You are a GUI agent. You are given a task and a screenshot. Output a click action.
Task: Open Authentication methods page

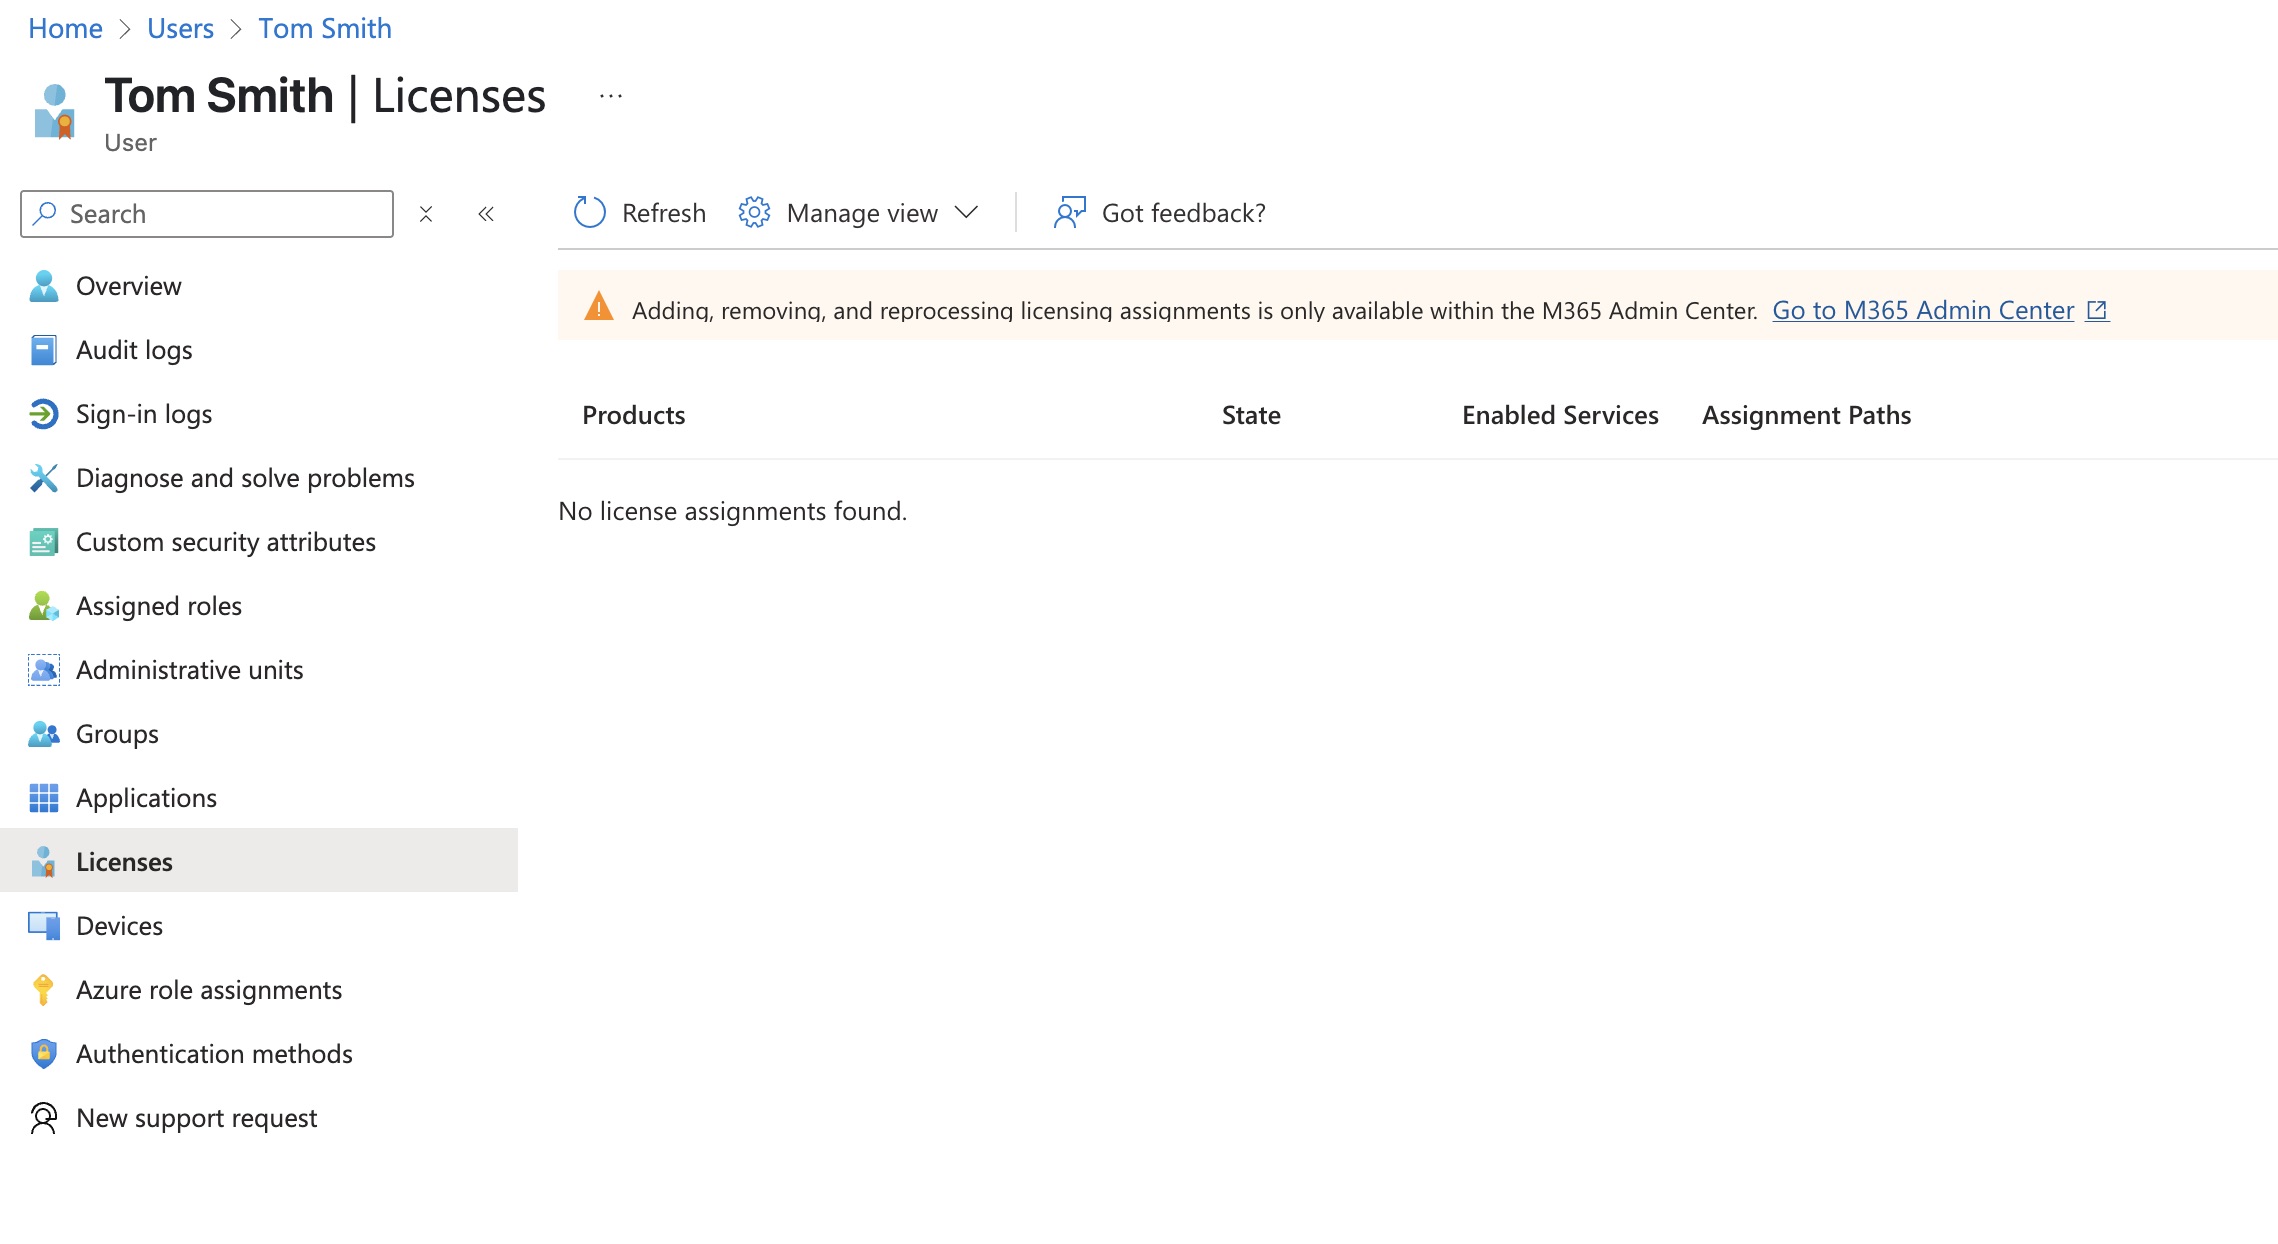(x=214, y=1054)
